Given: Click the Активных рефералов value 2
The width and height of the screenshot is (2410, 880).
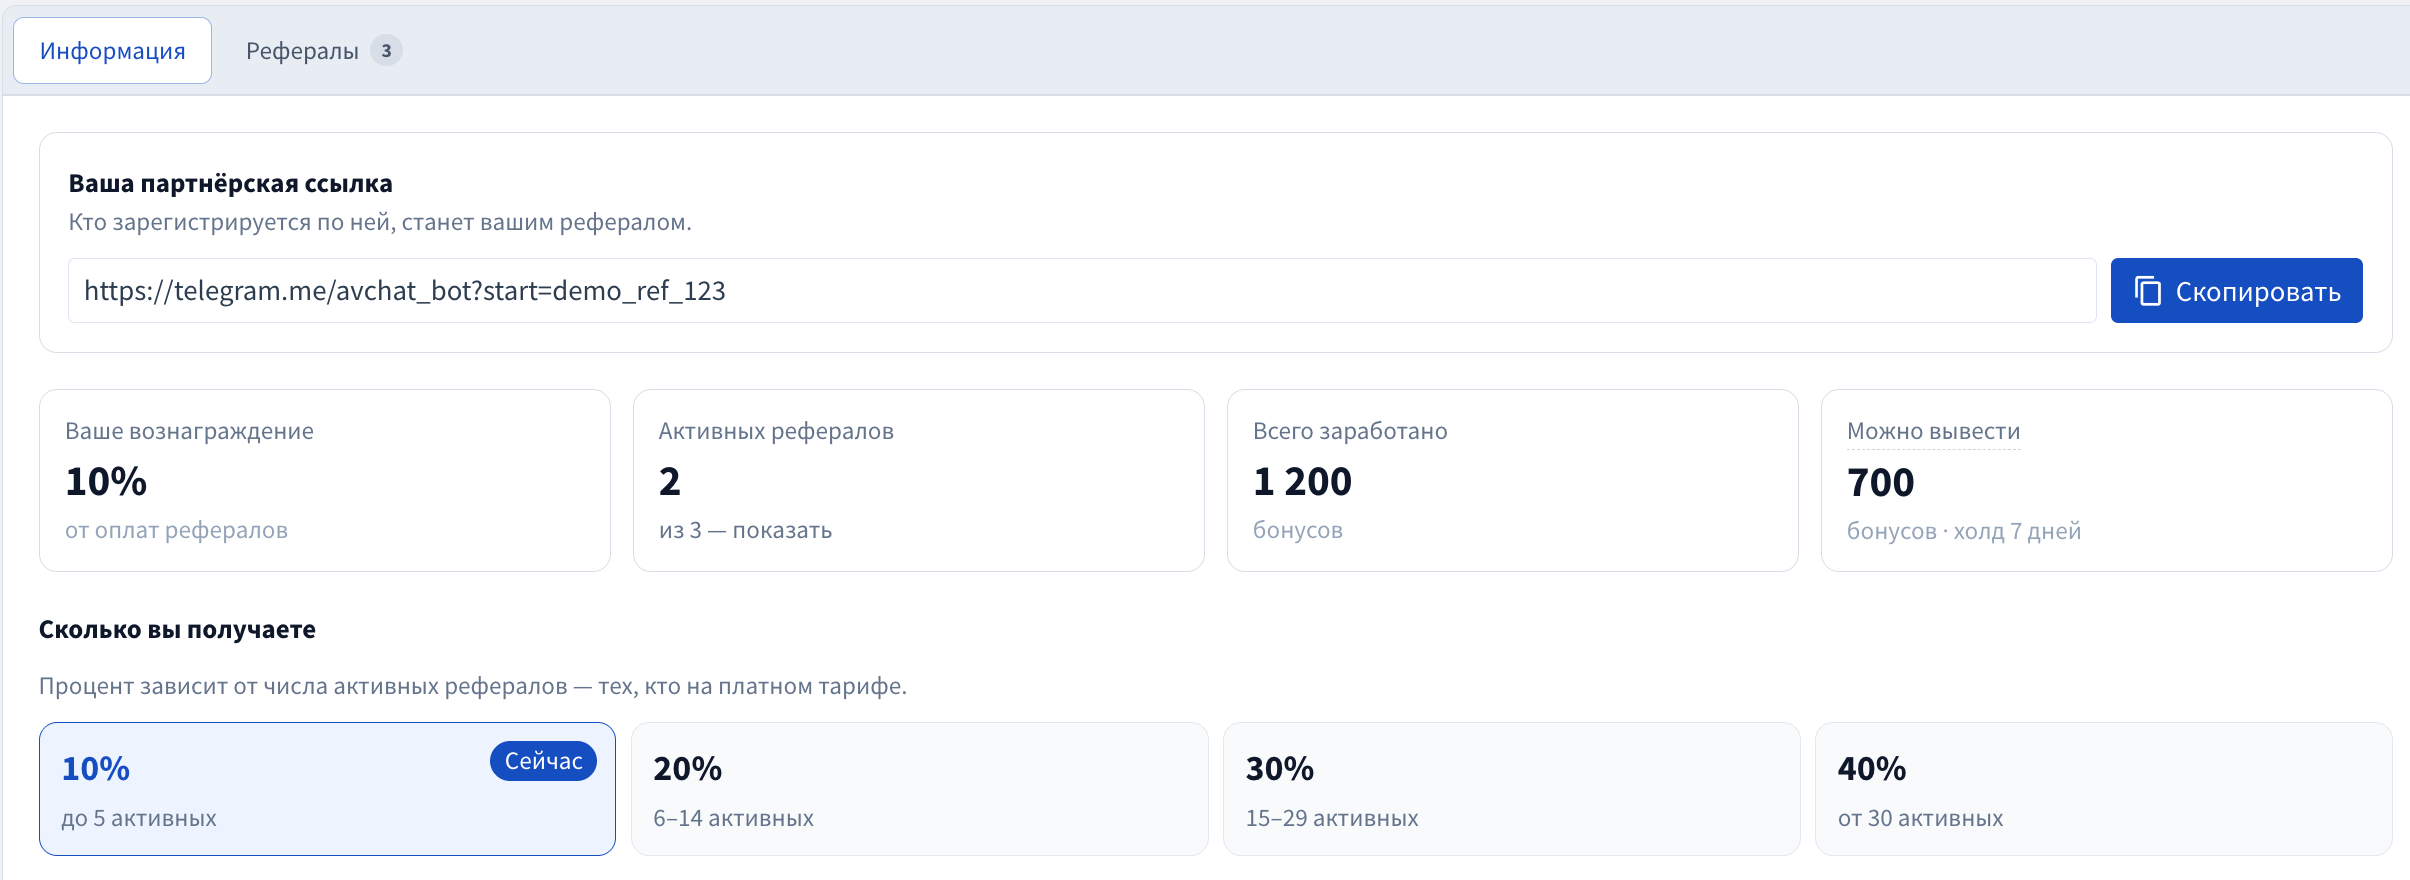Looking at the screenshot, I should click(670, 482).
